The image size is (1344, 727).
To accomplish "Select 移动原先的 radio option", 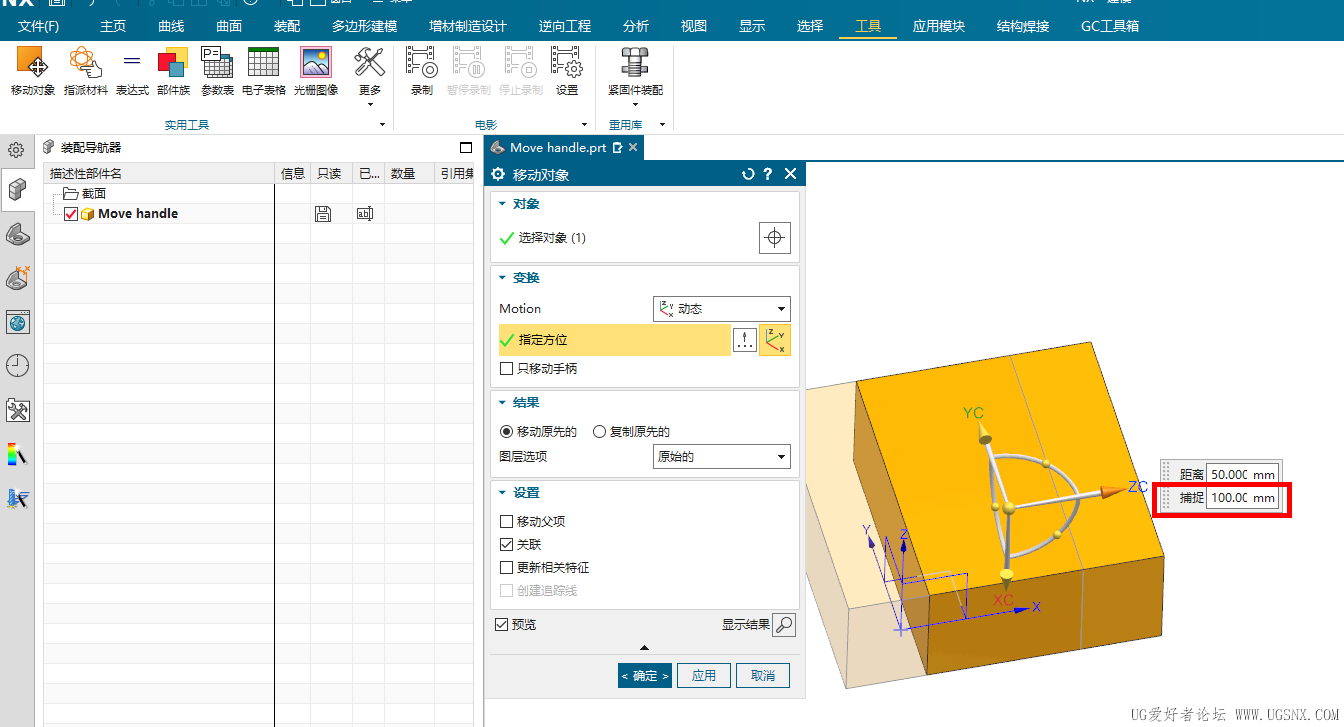I will 507,432.
